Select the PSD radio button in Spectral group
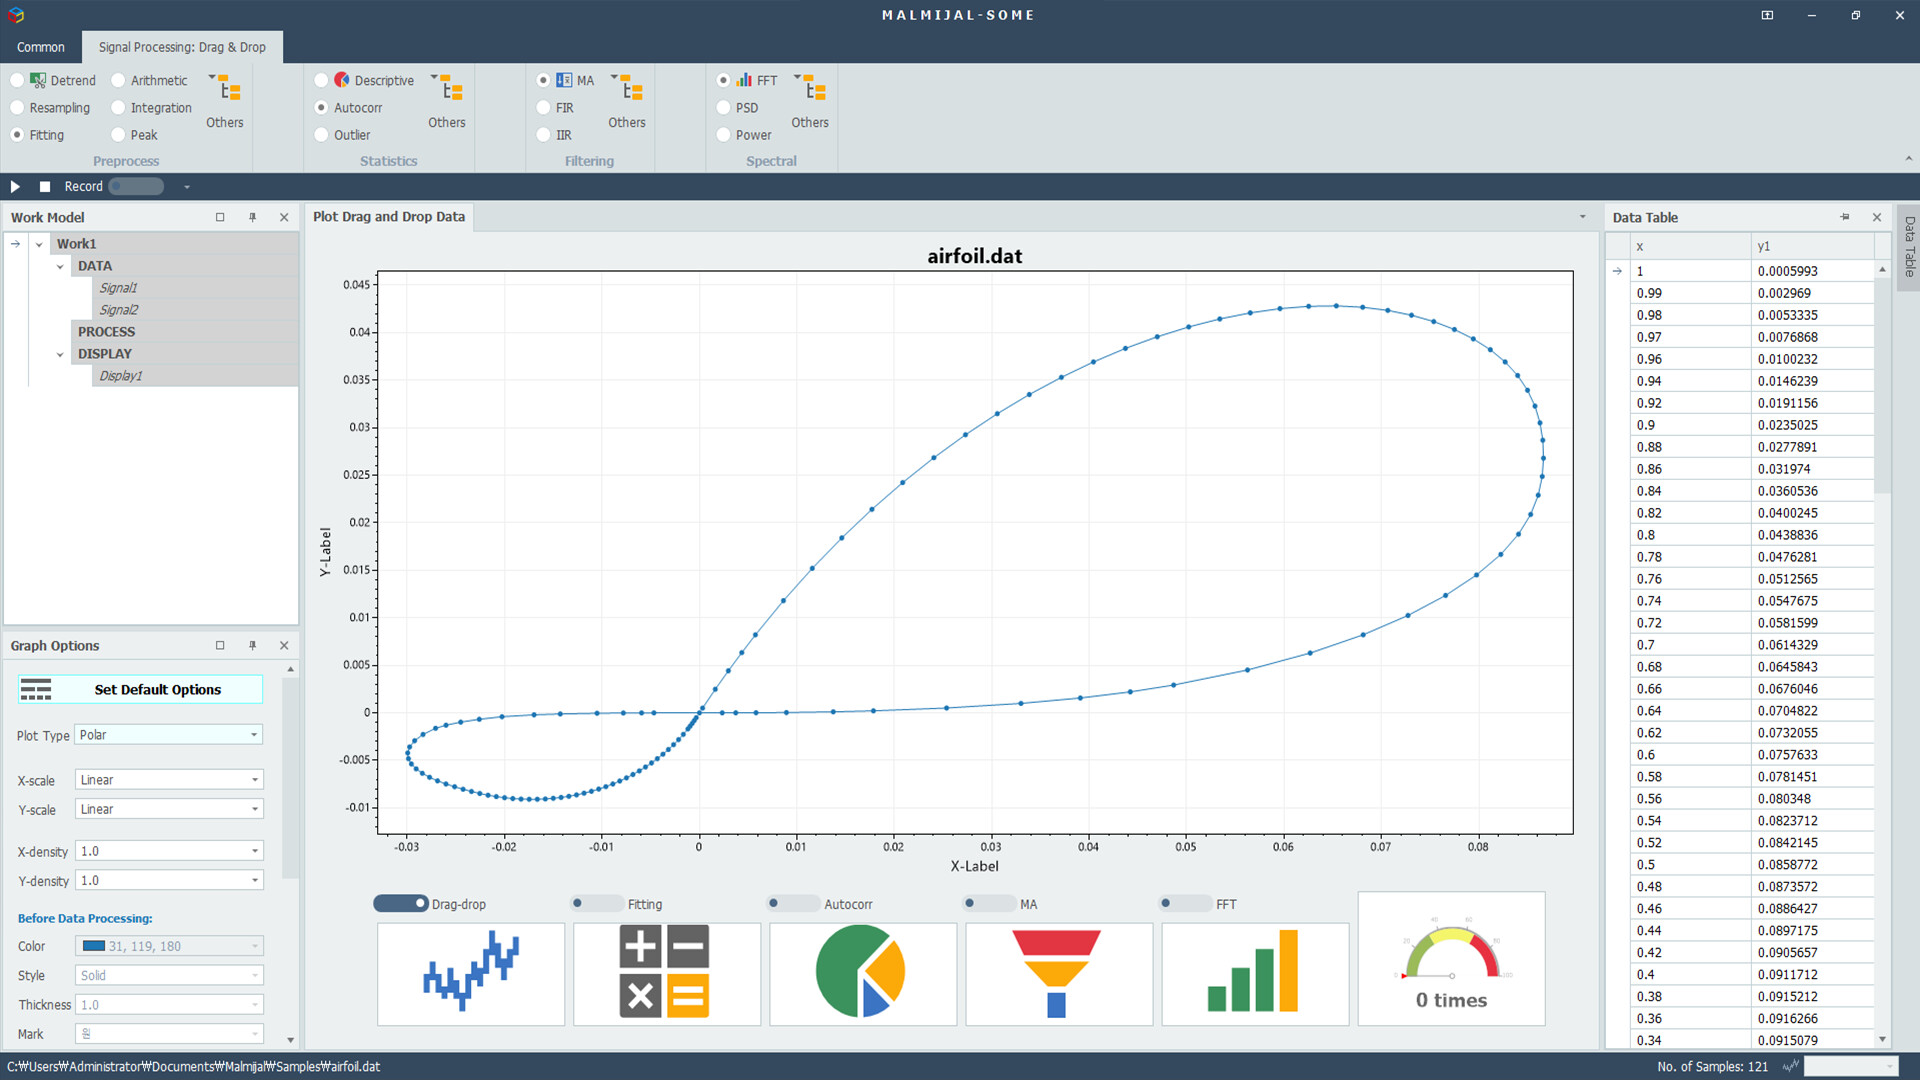Screen dimensions: 1920x1080 (723, 107)
